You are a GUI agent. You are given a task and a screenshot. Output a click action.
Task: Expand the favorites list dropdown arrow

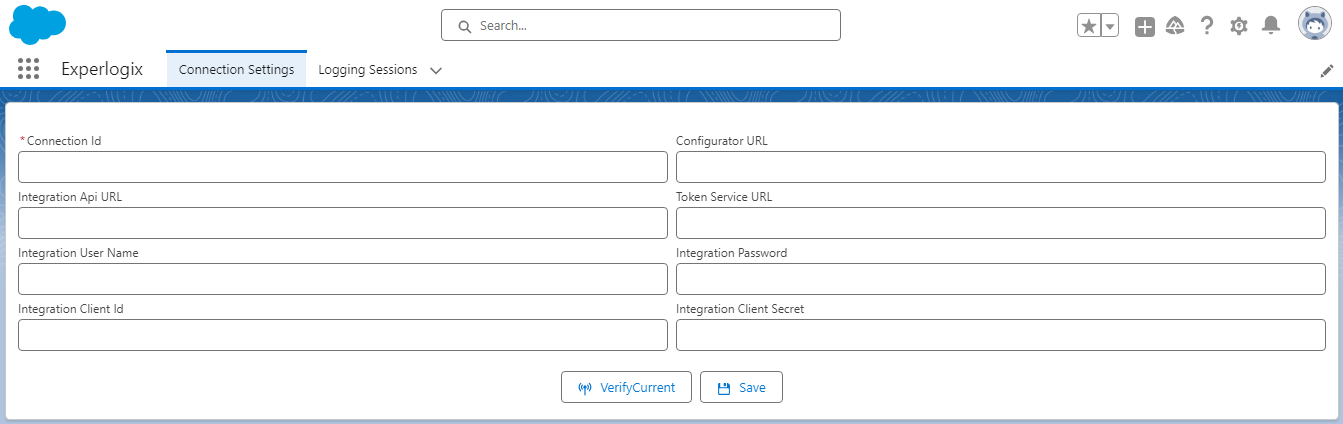coord(1109,26)
